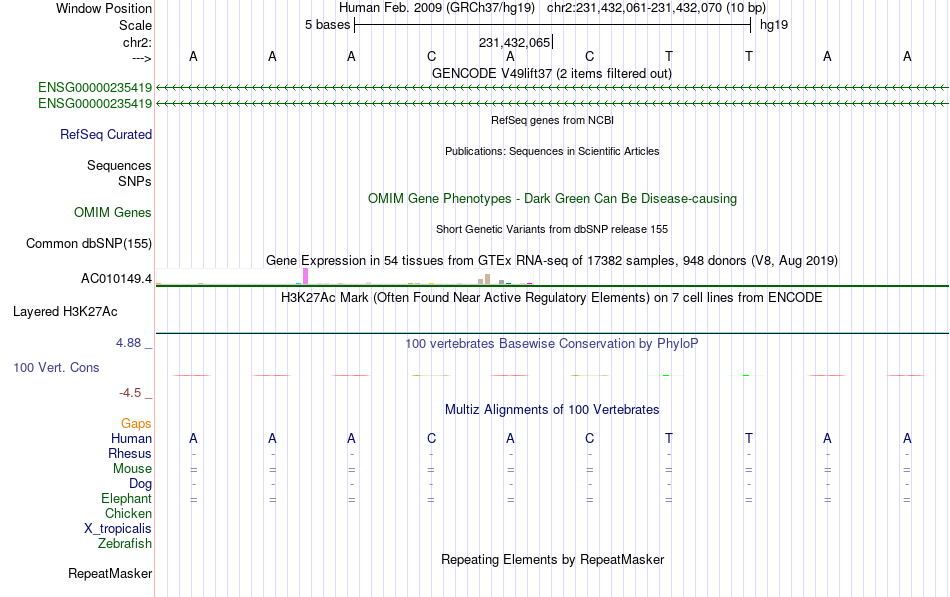Click Short Genetic Variants from dbSNP title
Image resolution: width=950 pixels, height=597 pixels.
tap(552, 229)
